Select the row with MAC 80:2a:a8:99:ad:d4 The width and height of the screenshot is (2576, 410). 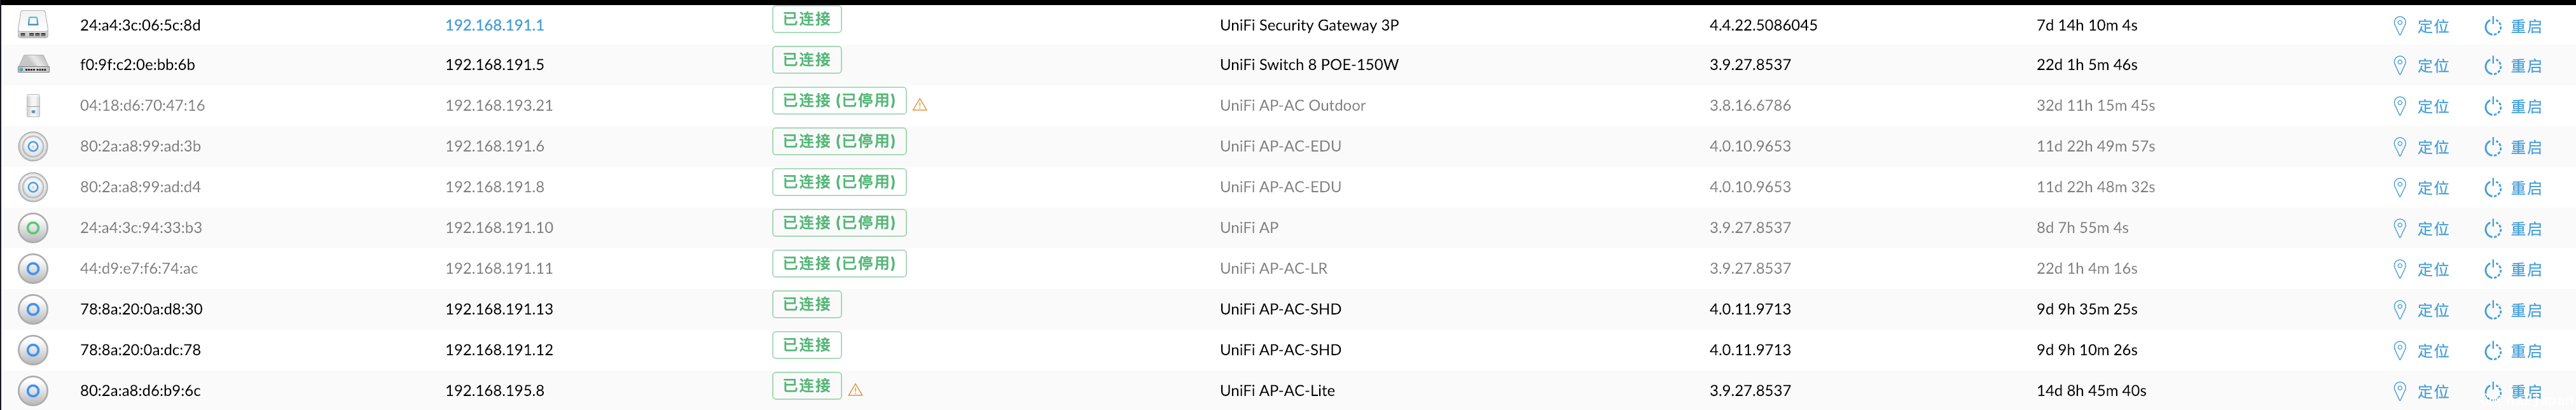click(1288, 187)
